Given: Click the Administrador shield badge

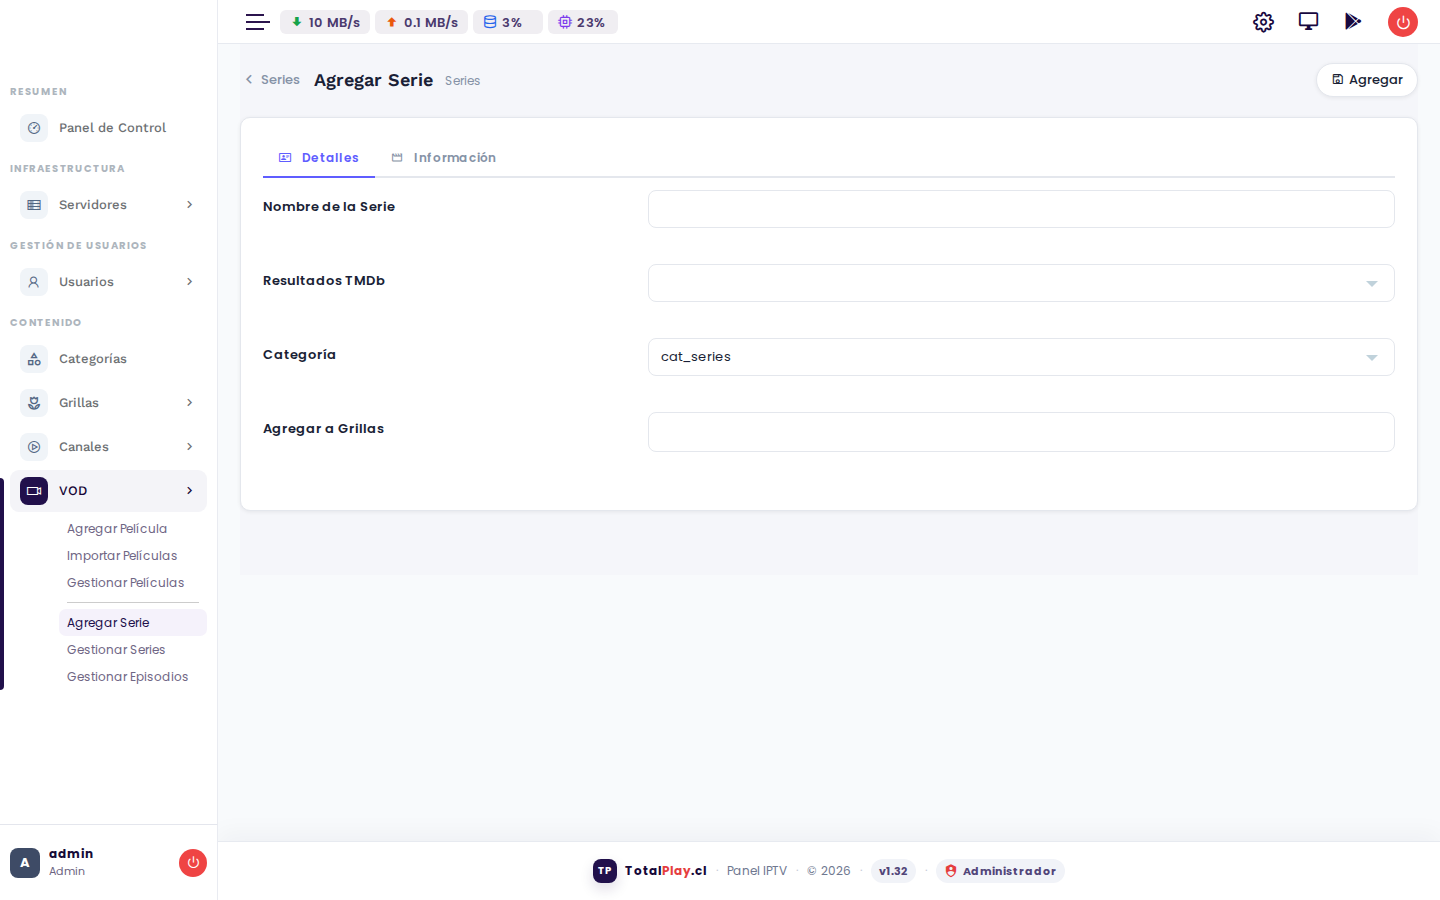Looking at the screenshot, I should 1000,871.
